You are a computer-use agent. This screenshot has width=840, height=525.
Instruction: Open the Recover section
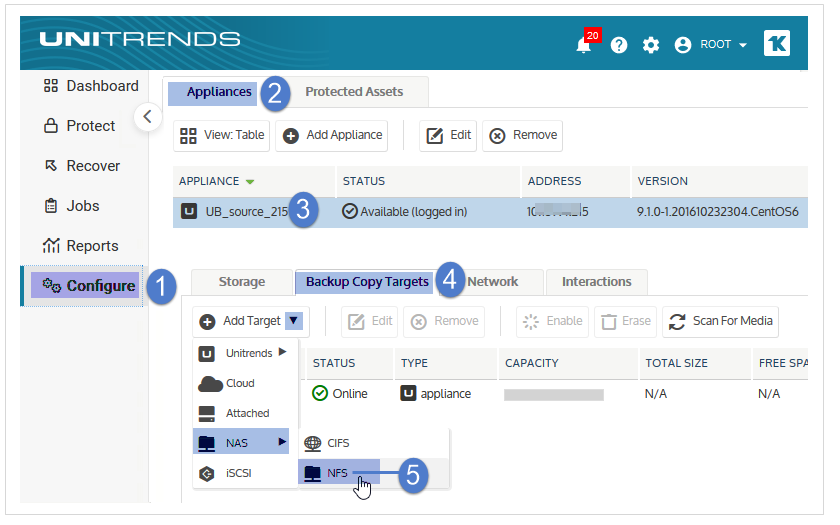(x=82, y=166)
